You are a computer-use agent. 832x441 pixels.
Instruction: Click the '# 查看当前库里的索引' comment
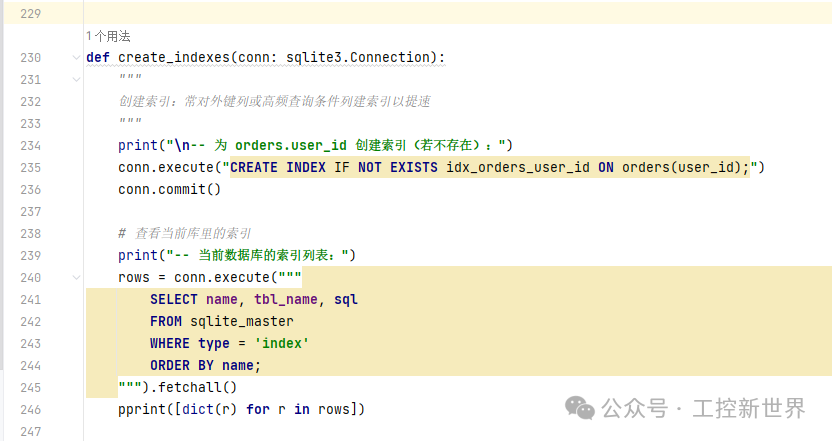pos(184,233)
